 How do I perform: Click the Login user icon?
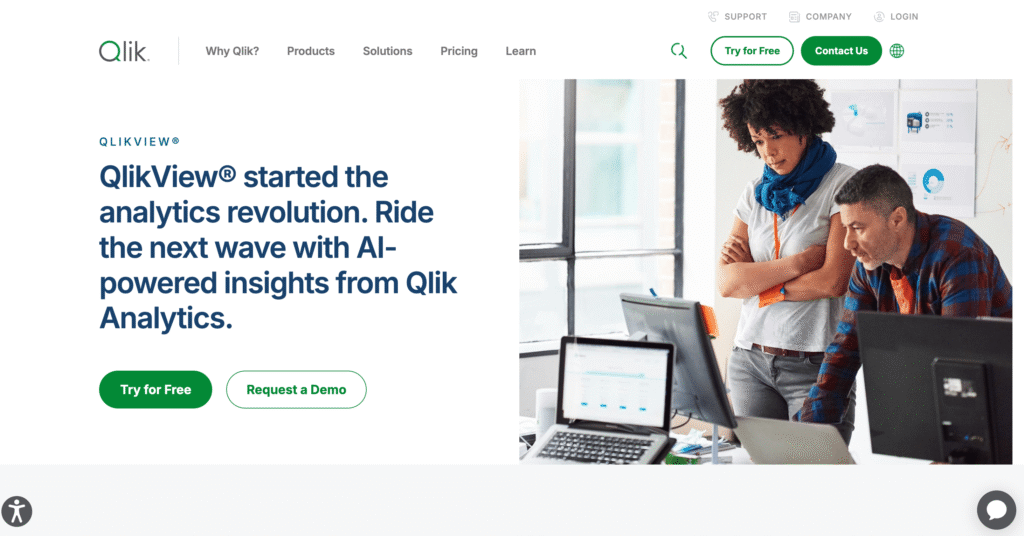[x=879, y=16]
